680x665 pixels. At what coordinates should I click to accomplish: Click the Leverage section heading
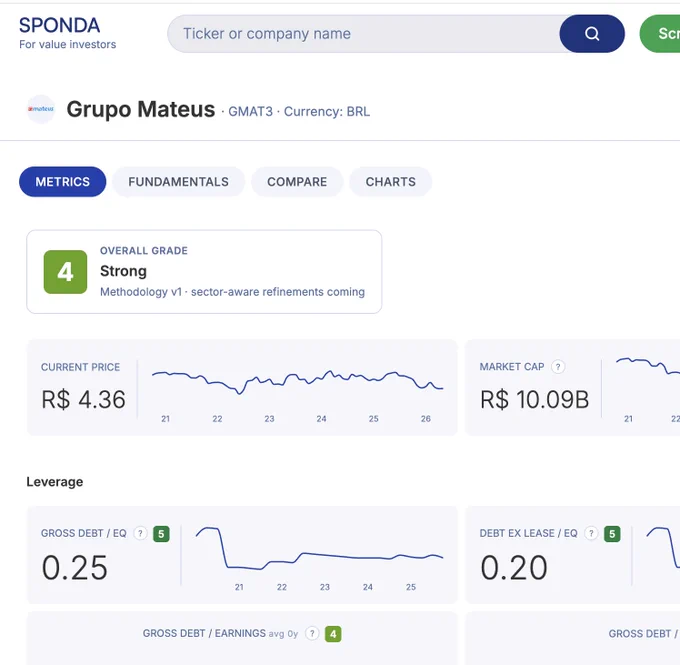pyautogui.click(x=55, y=482)
